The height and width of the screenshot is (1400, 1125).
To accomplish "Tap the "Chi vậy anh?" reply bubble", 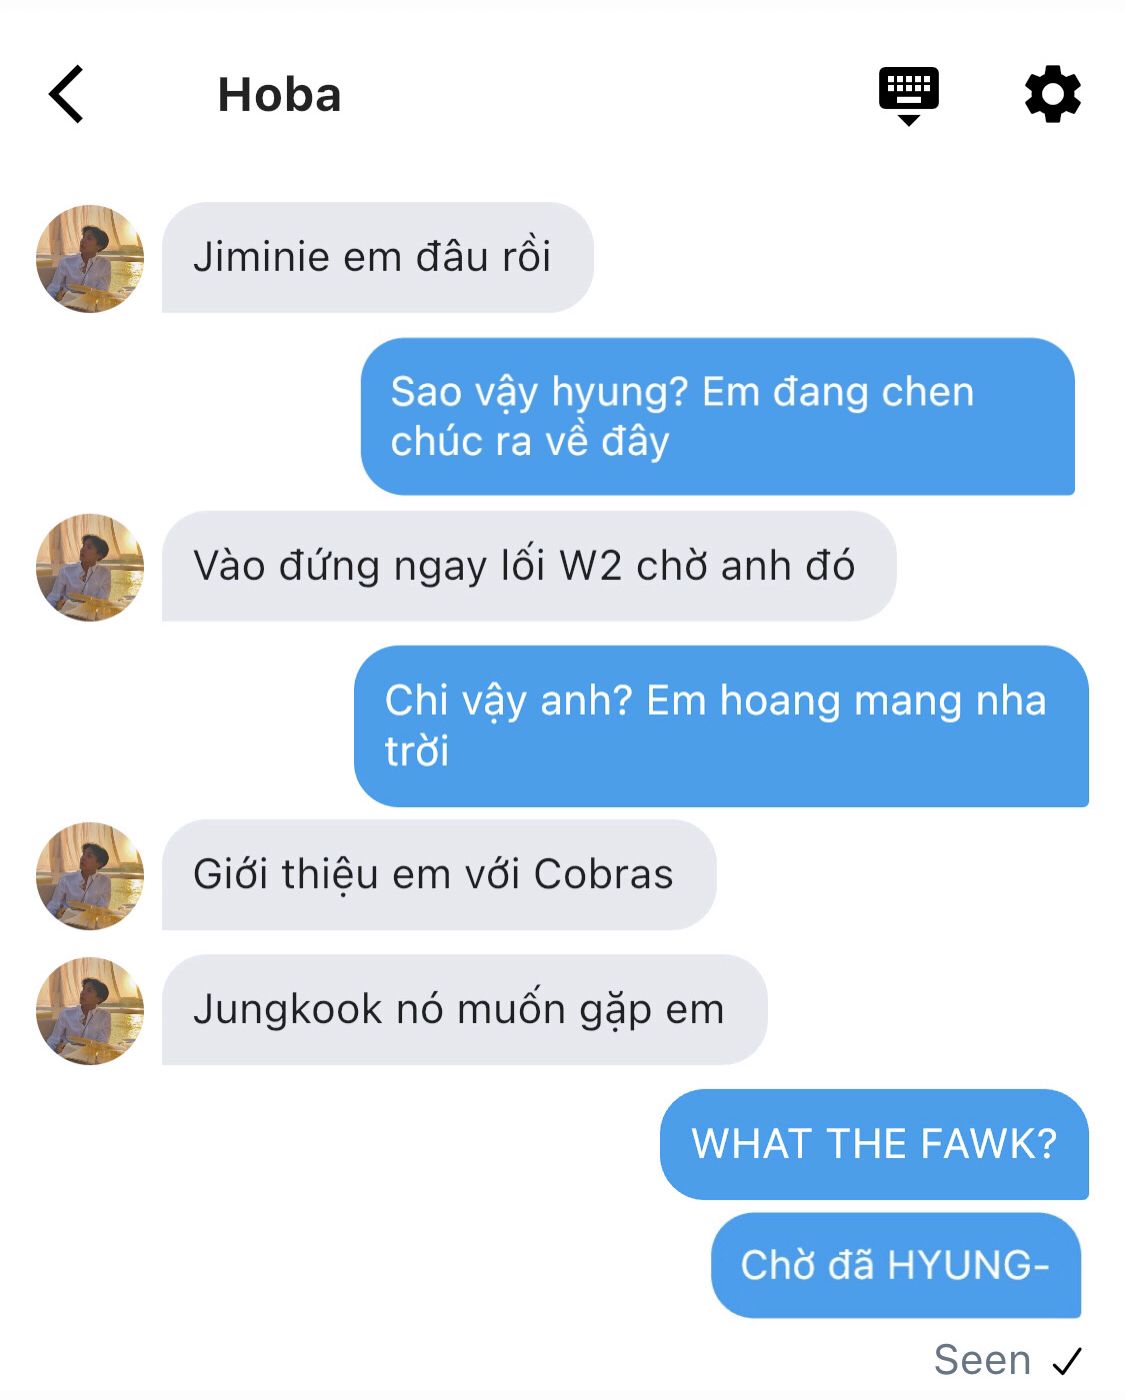I will 721,726.
